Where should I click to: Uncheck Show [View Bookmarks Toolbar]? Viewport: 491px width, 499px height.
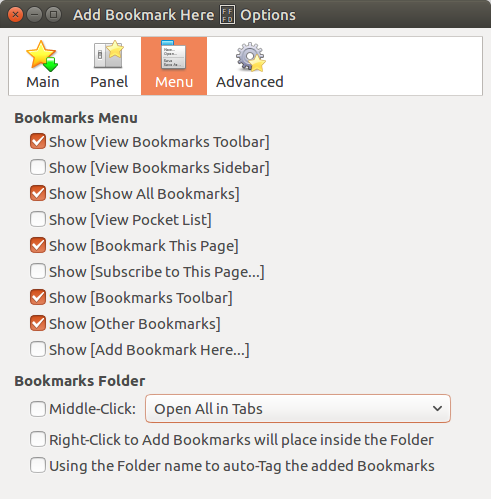click(38, 141)
